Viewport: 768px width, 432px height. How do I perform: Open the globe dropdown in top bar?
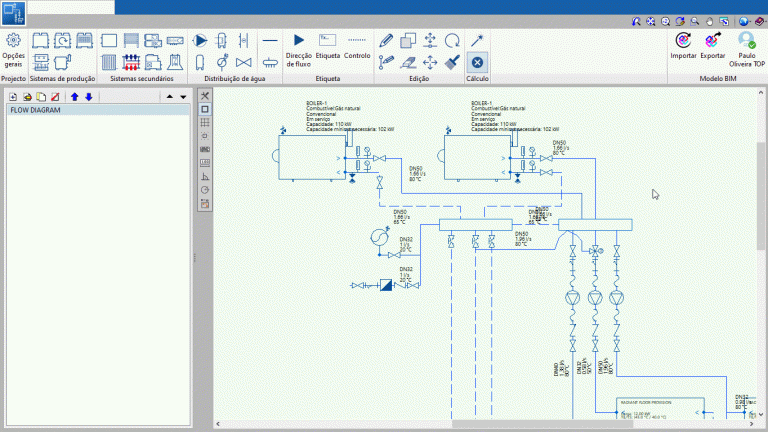pyautogui.click(x=744, y=22)
